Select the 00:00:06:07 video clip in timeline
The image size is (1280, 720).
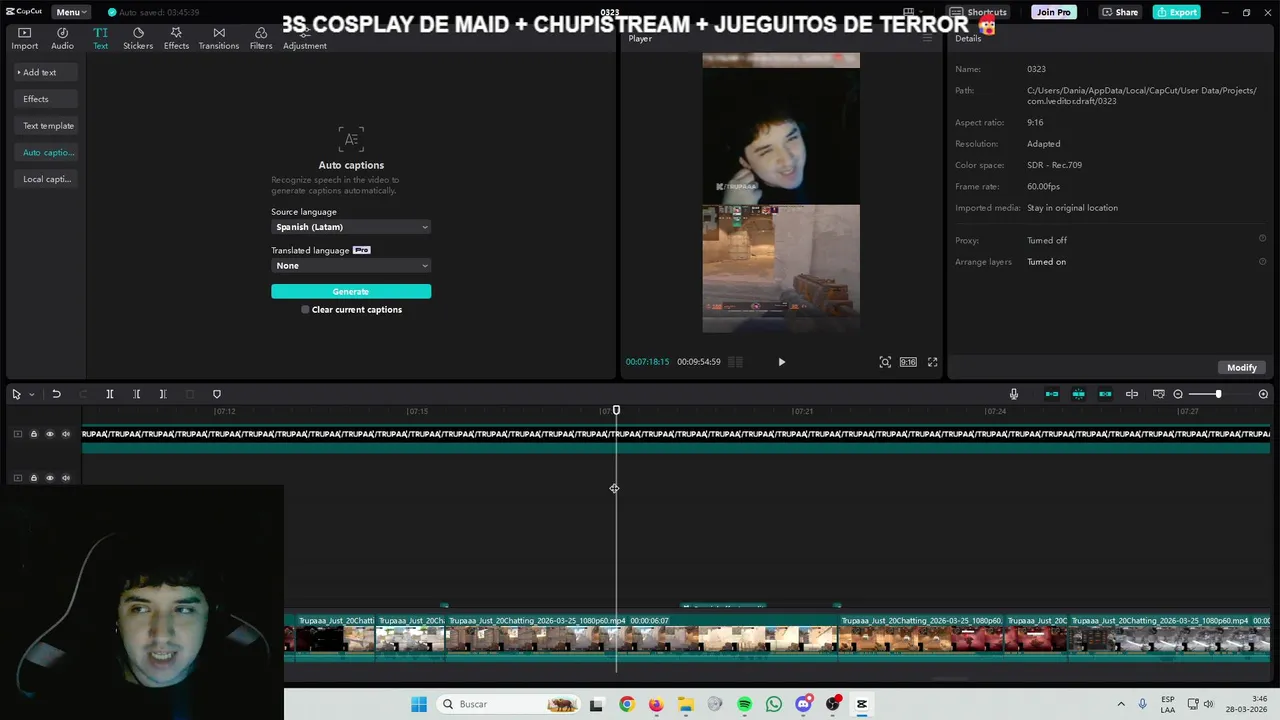point(641,636)
